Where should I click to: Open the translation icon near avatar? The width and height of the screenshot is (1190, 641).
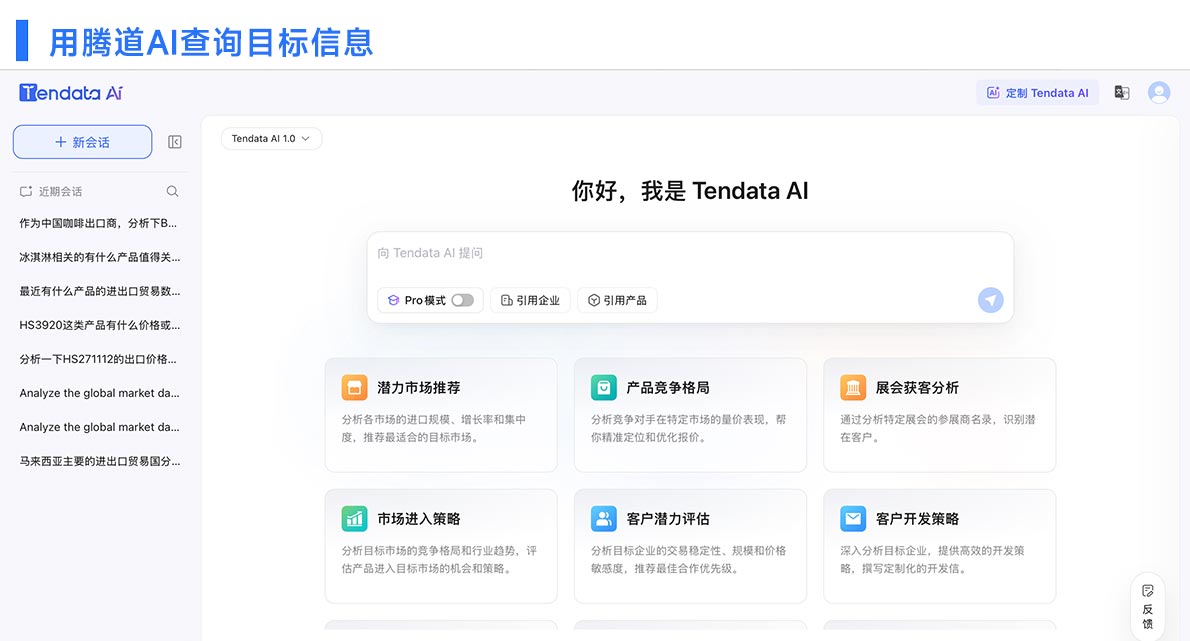[x=1121, y=92]
